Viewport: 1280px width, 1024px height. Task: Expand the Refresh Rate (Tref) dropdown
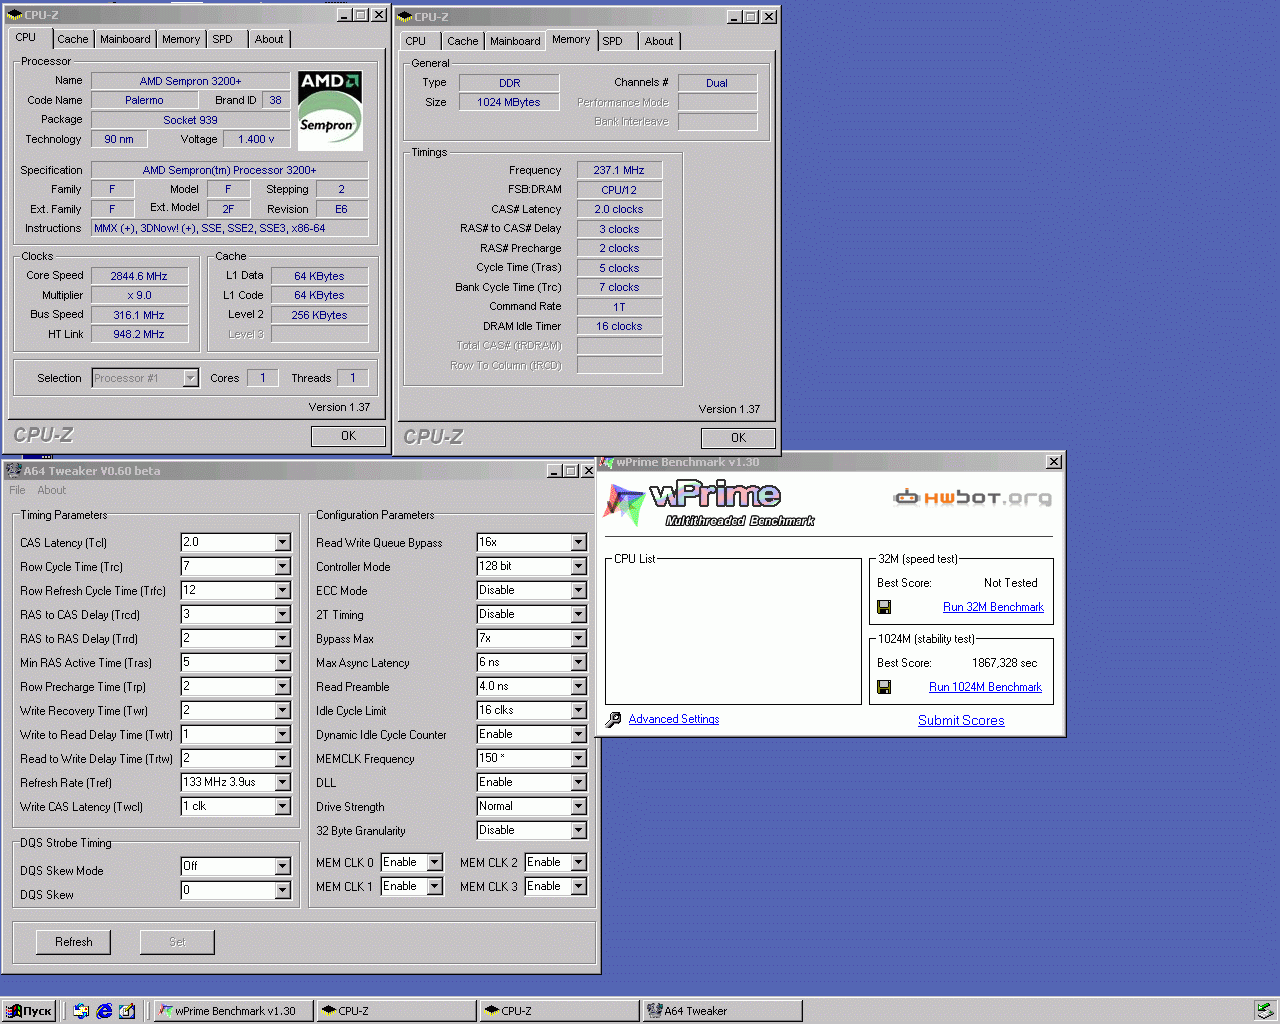click(283, 782)
